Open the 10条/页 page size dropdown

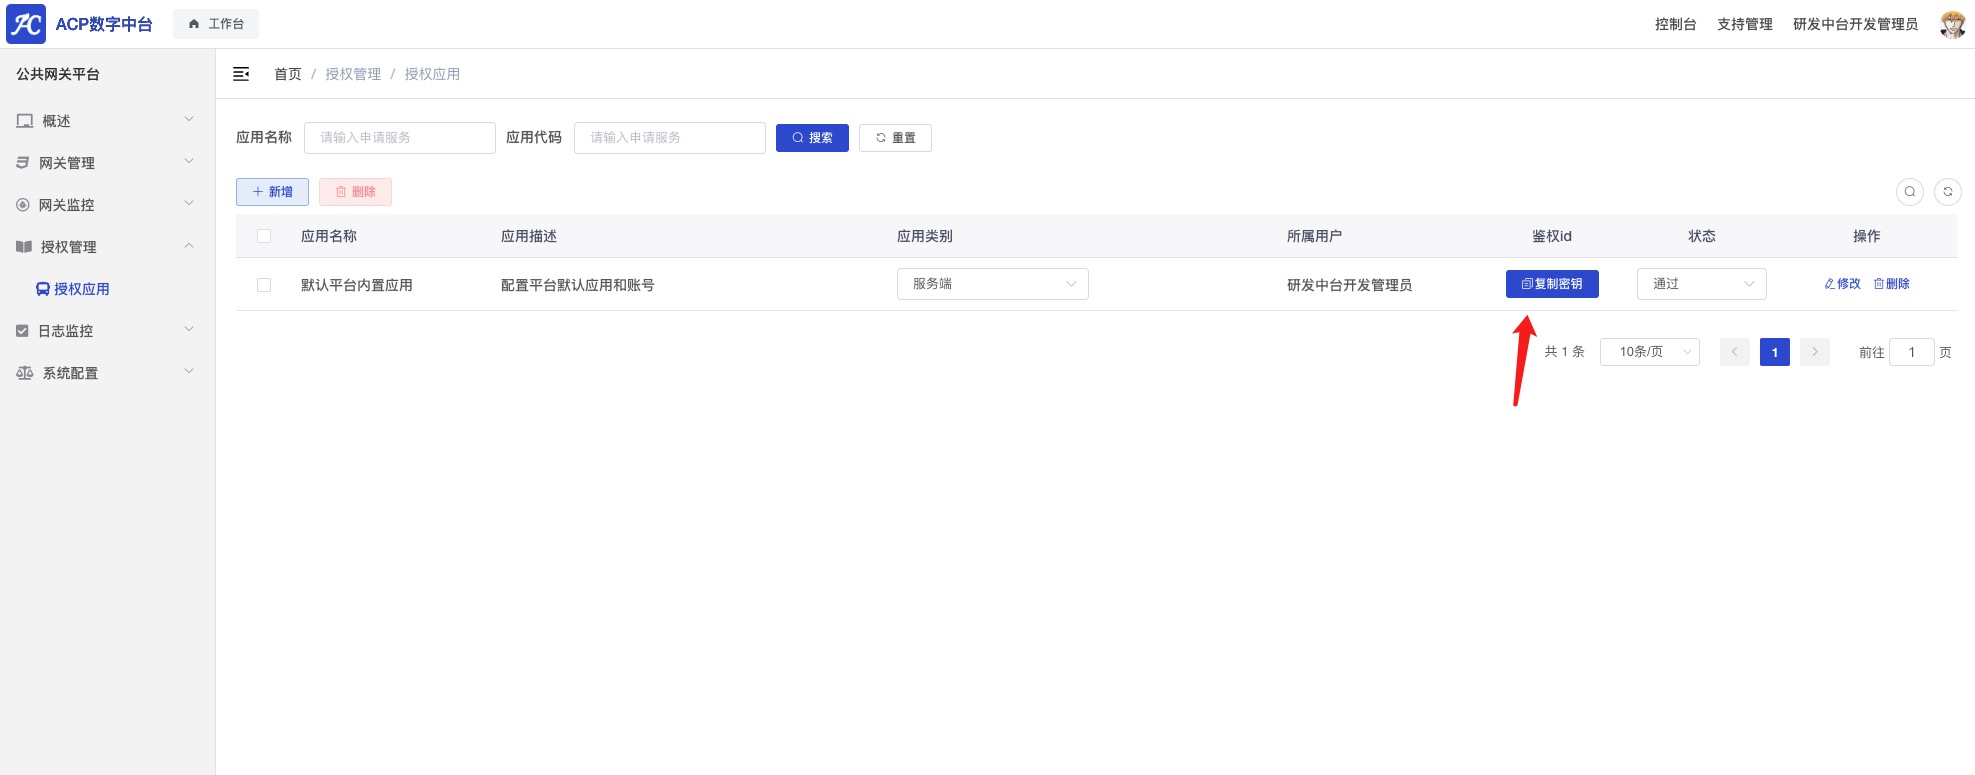[1649, 352]
